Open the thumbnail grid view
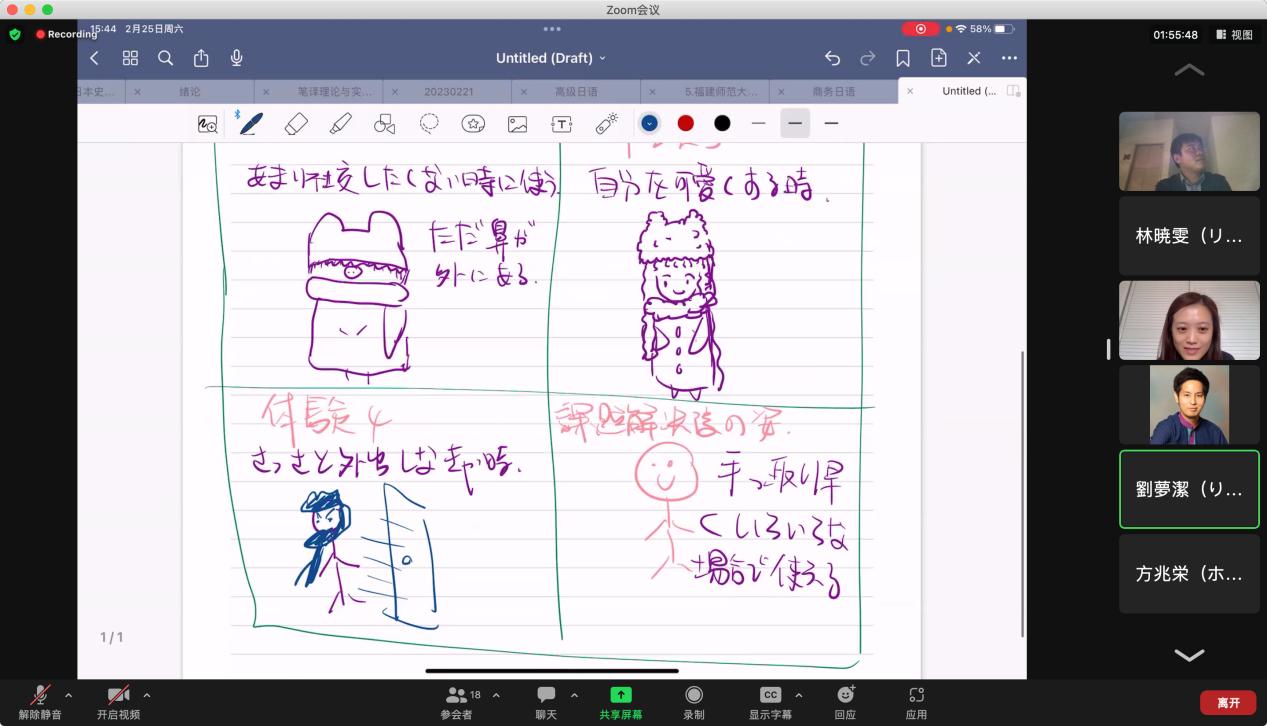This screenshot has width=1267, height=726. 130,58
